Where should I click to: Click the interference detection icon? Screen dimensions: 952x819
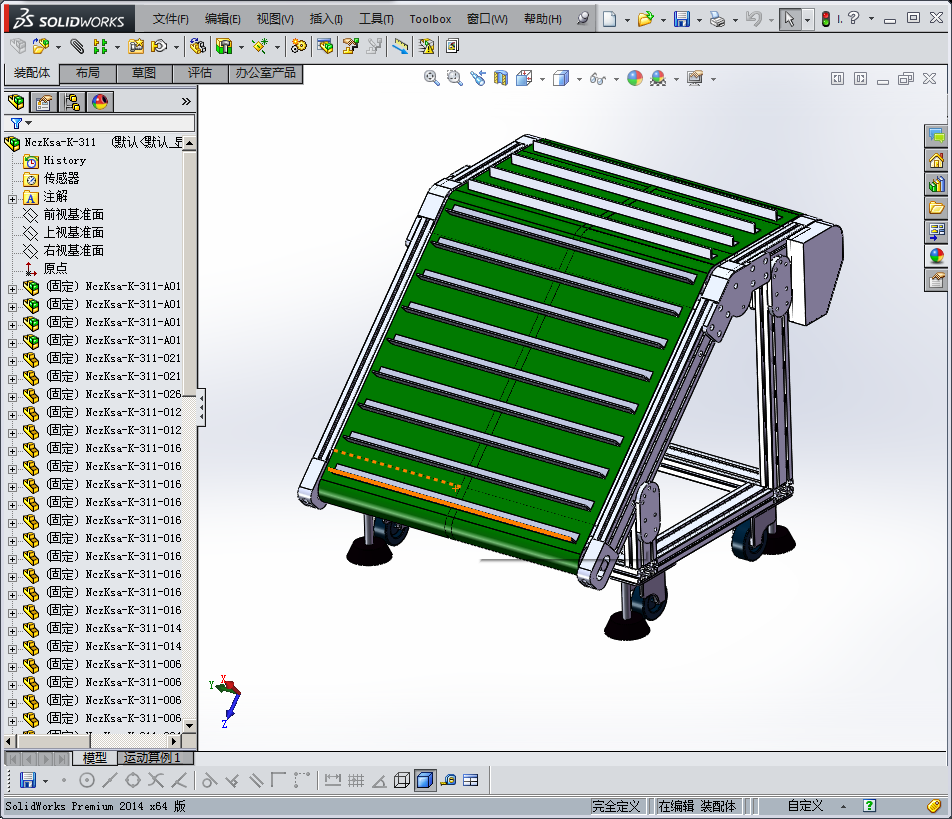coord(426,46)
